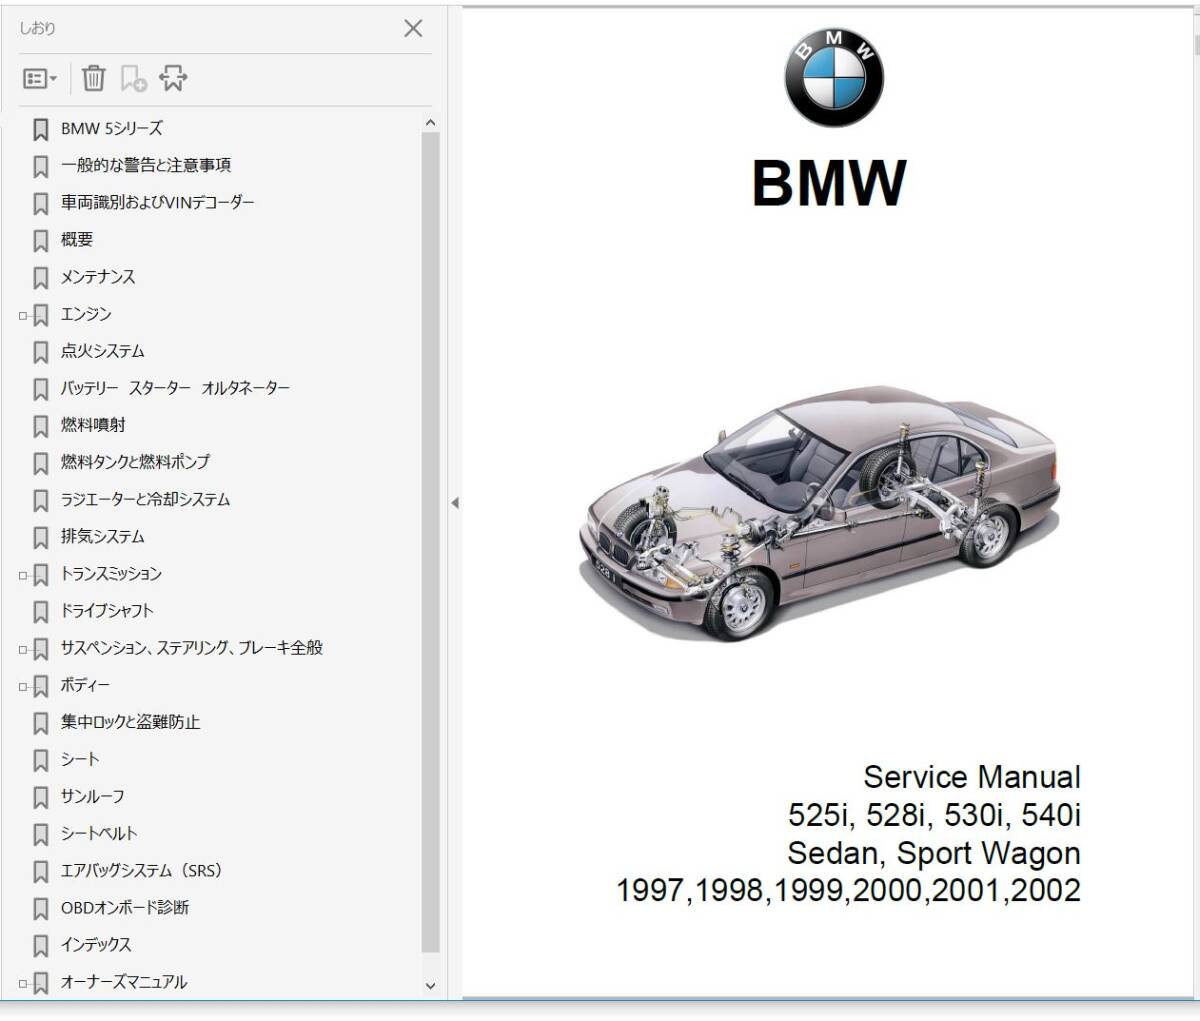
Task: Find the current bookmark star icon
Action: (173, 78)
